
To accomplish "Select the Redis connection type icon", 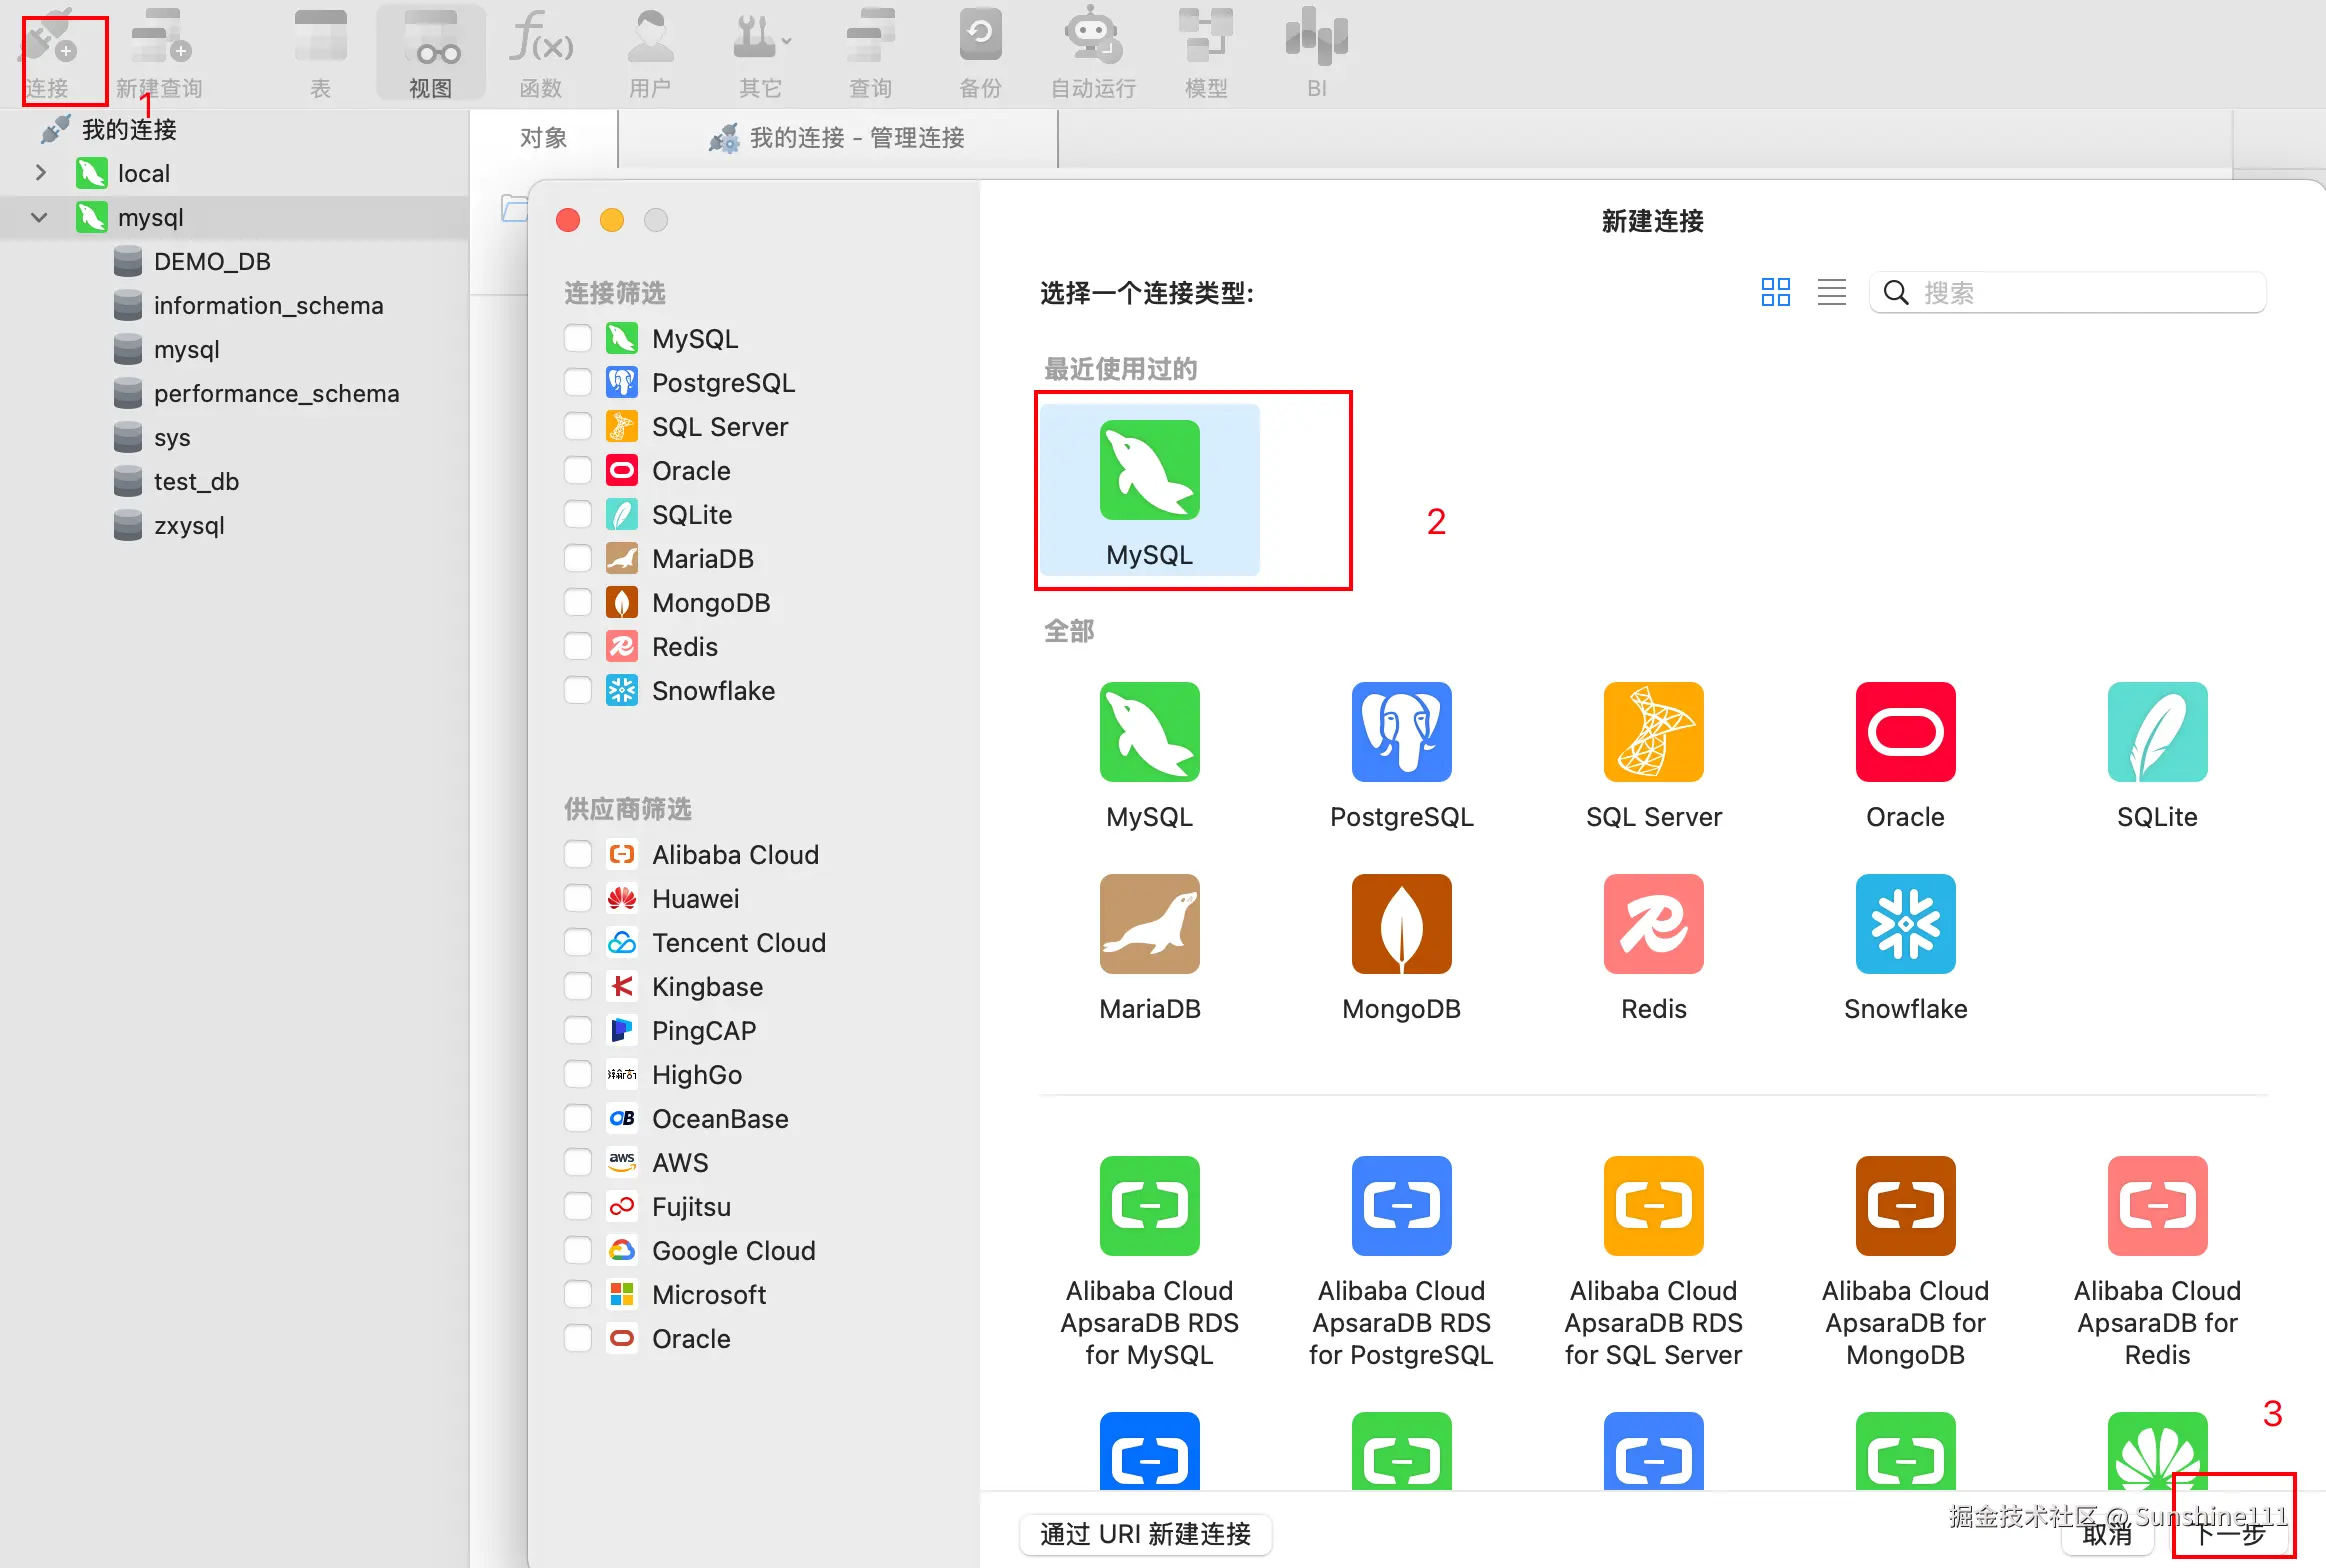I will tap(1653, 925).
